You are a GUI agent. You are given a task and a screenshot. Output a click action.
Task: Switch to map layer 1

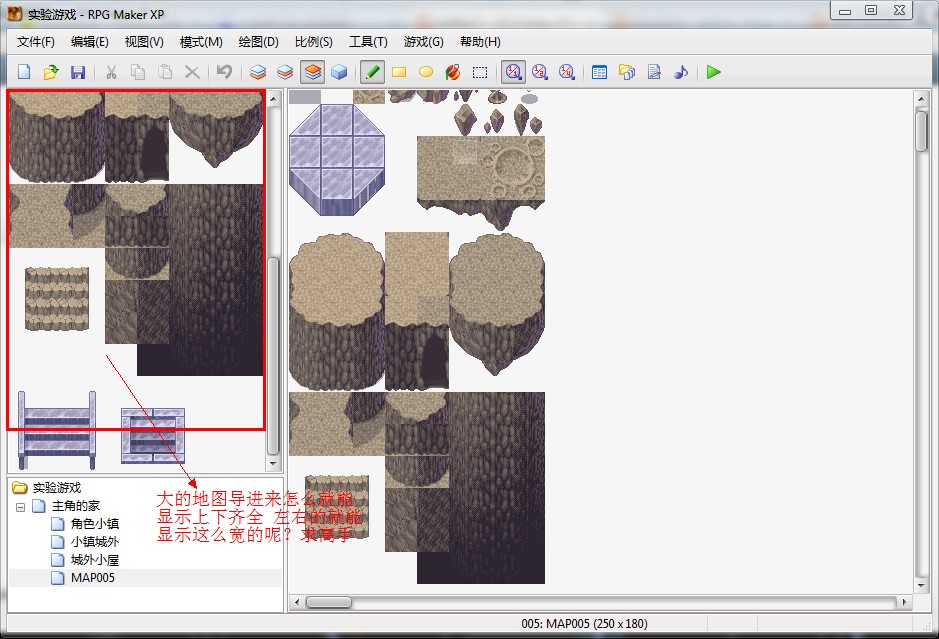coord(258,72)
